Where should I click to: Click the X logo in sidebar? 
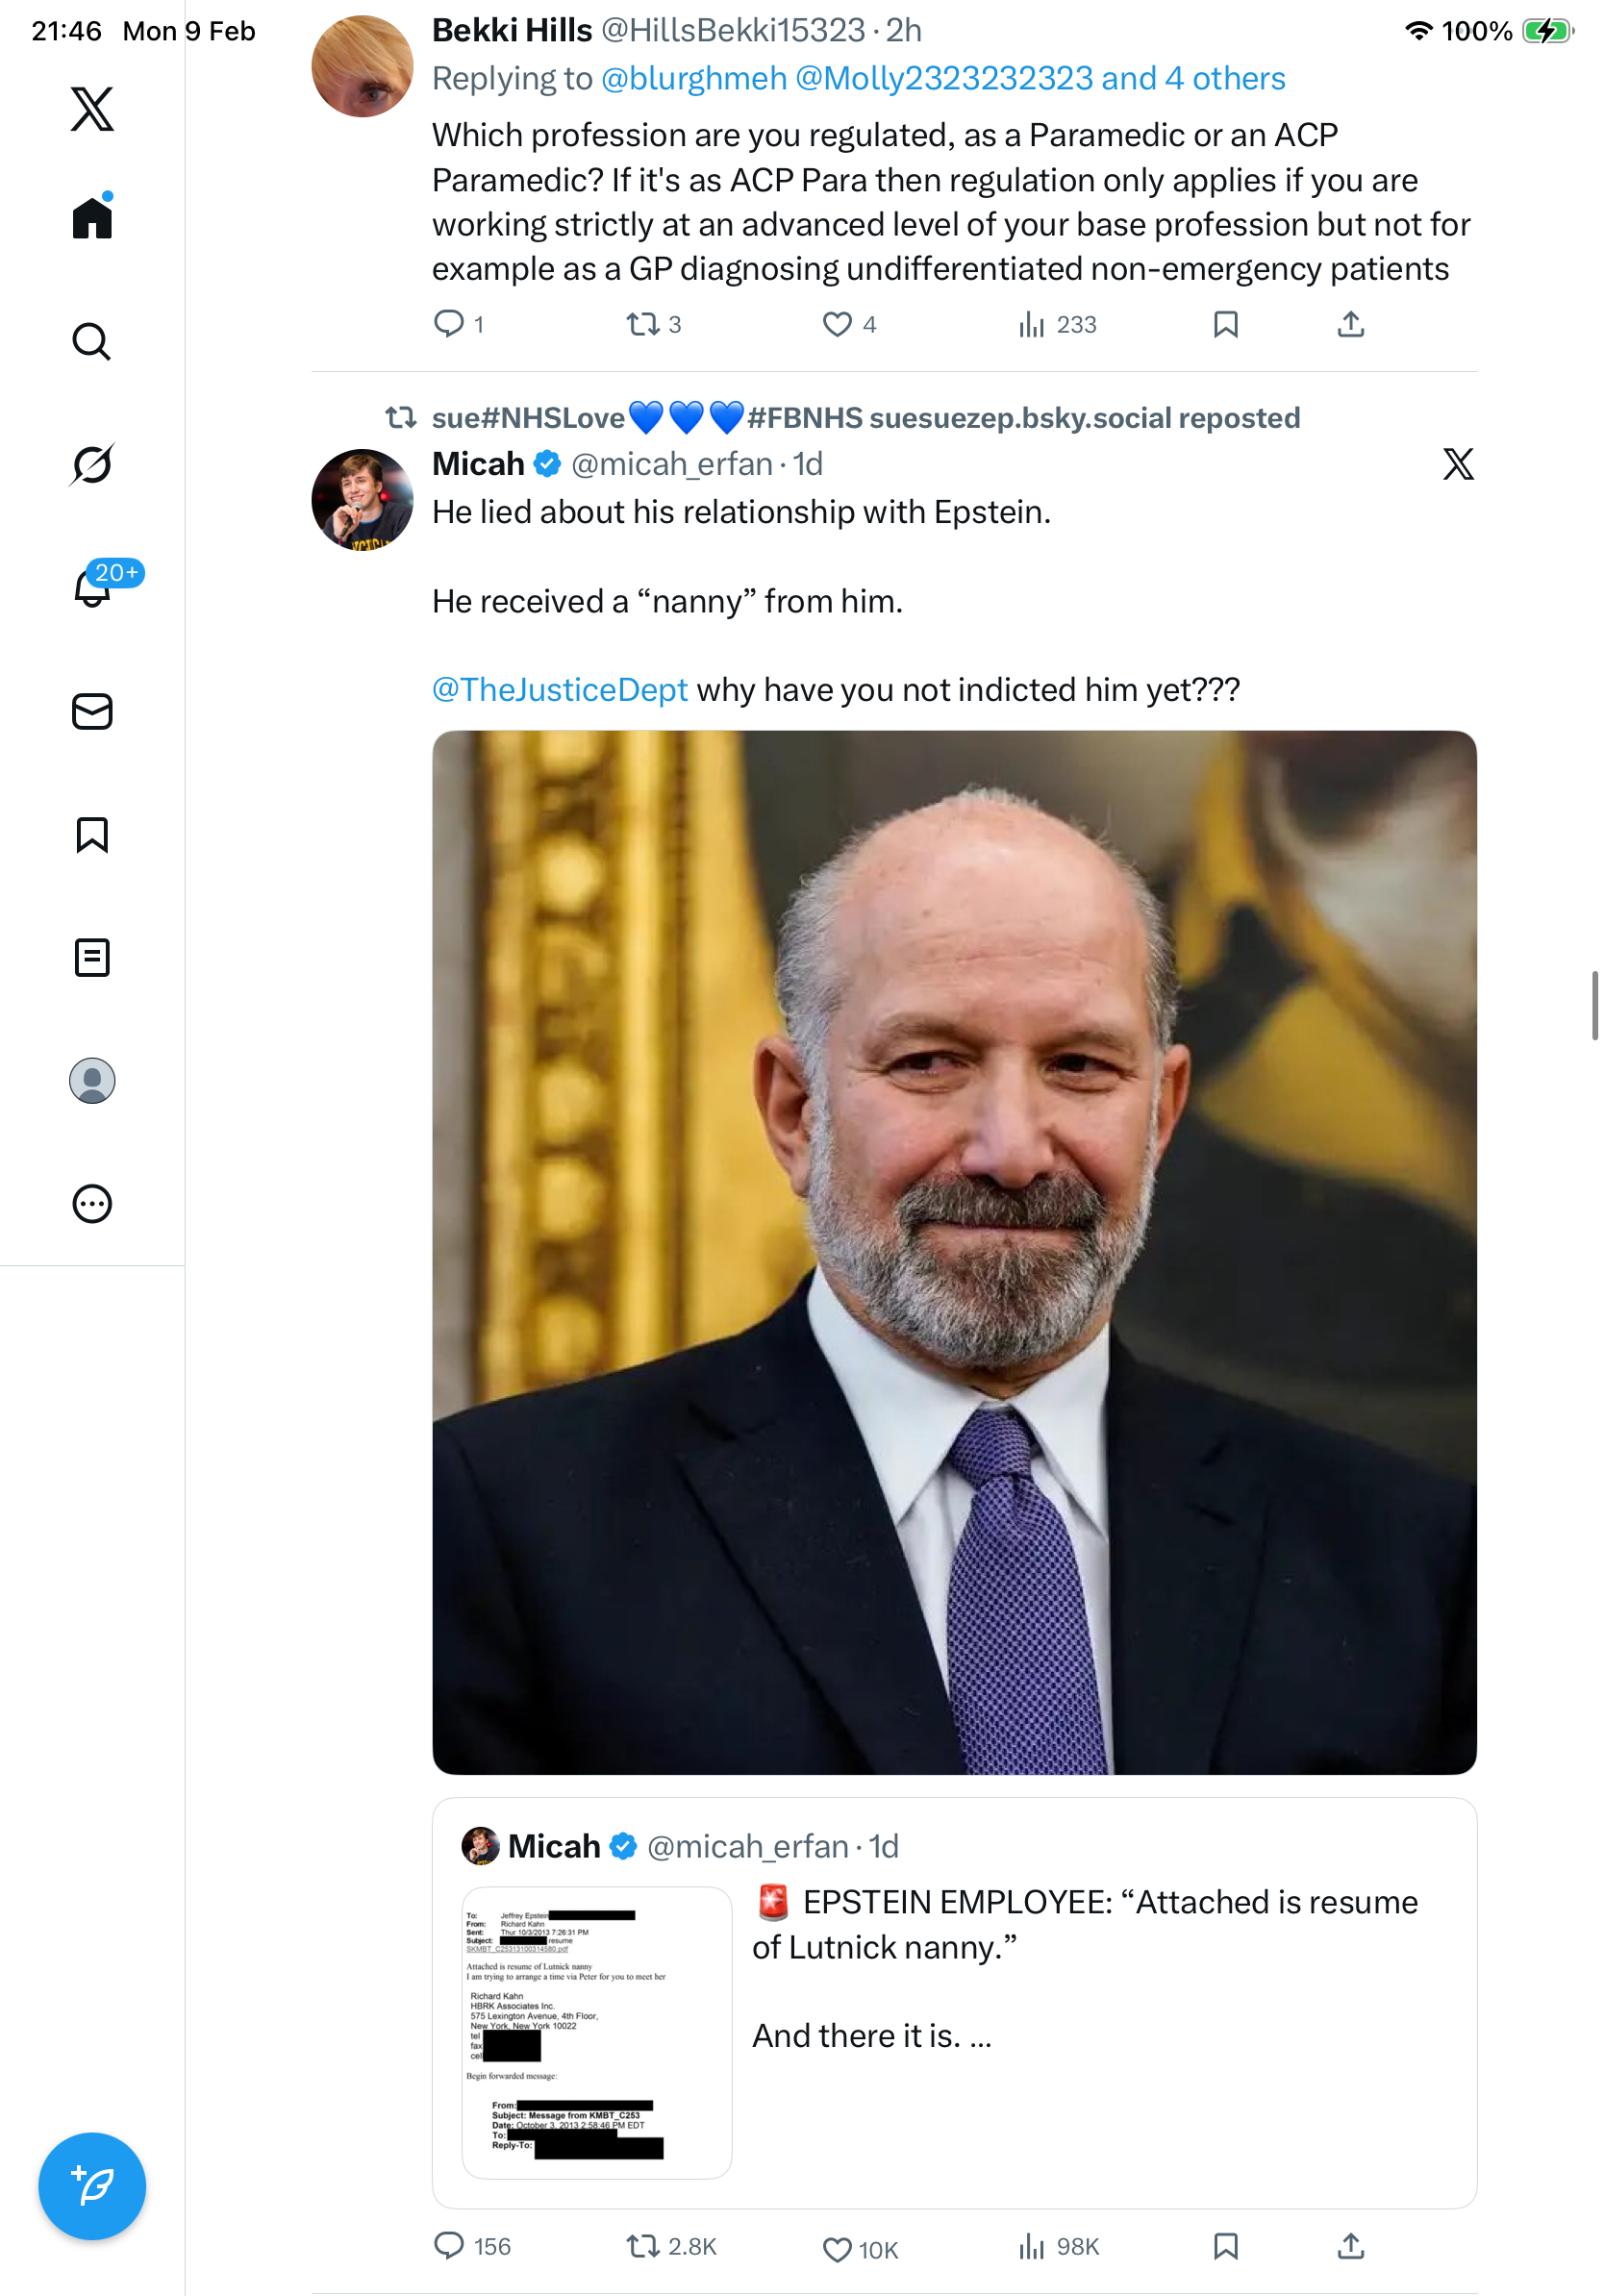click(92, 109)
